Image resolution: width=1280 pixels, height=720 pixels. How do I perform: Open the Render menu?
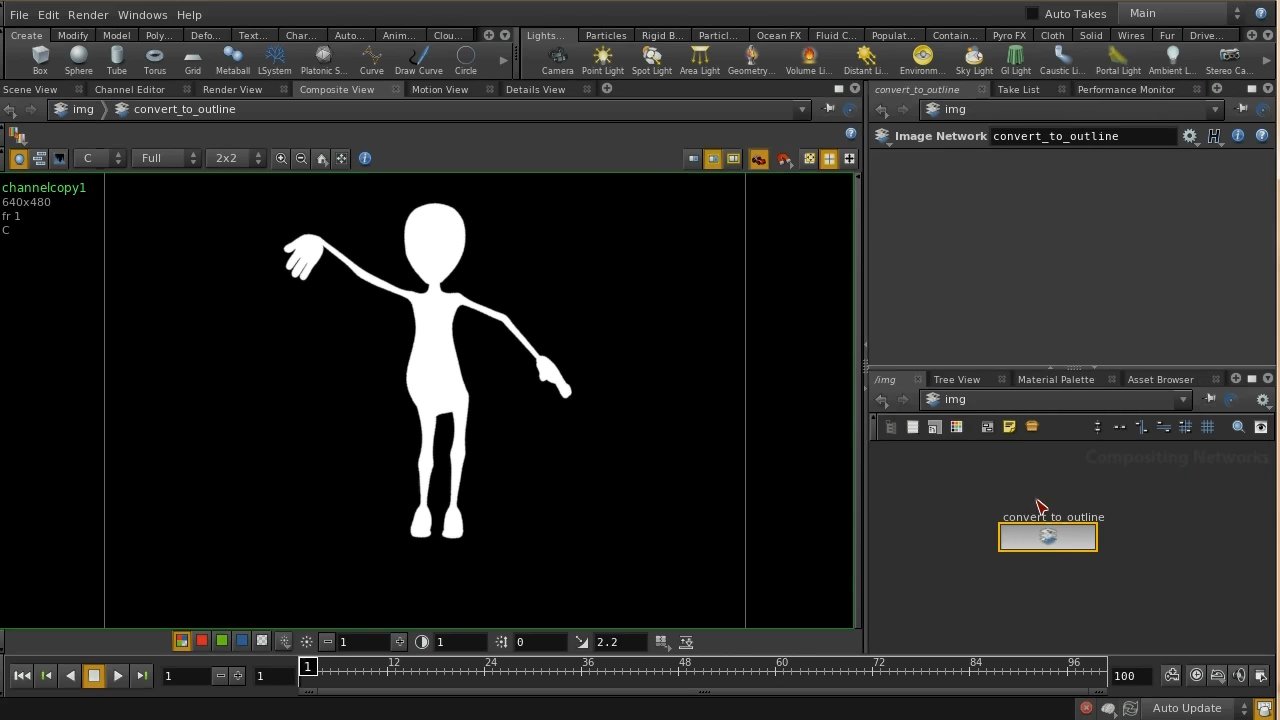tap(88, 15)
